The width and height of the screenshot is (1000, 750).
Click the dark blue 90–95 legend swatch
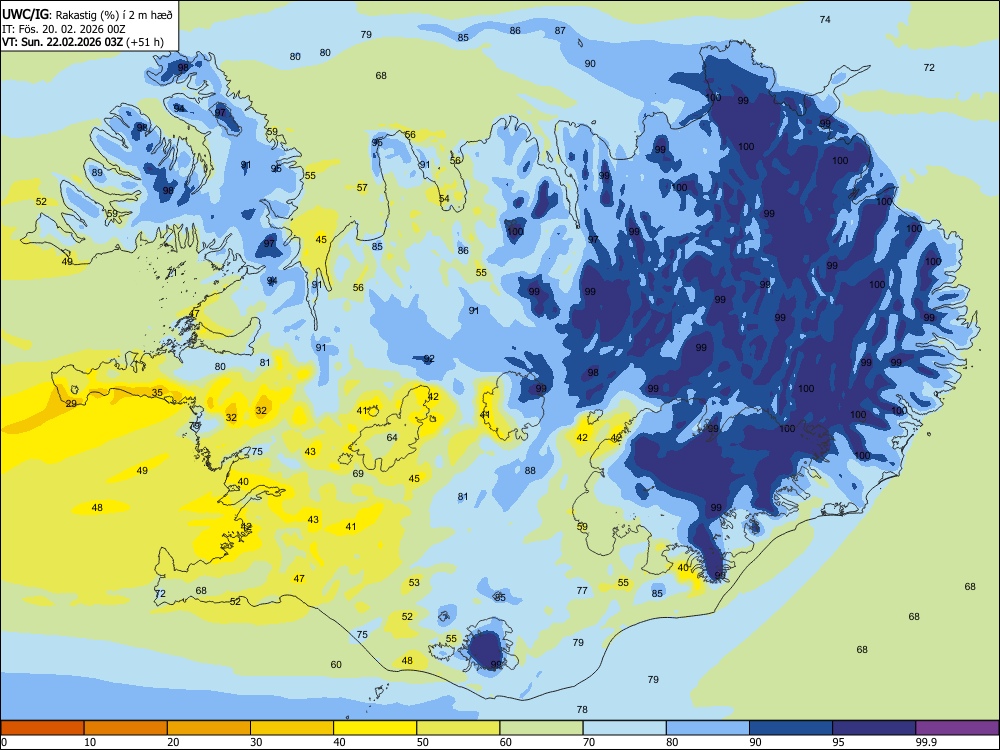pos(791,728)
